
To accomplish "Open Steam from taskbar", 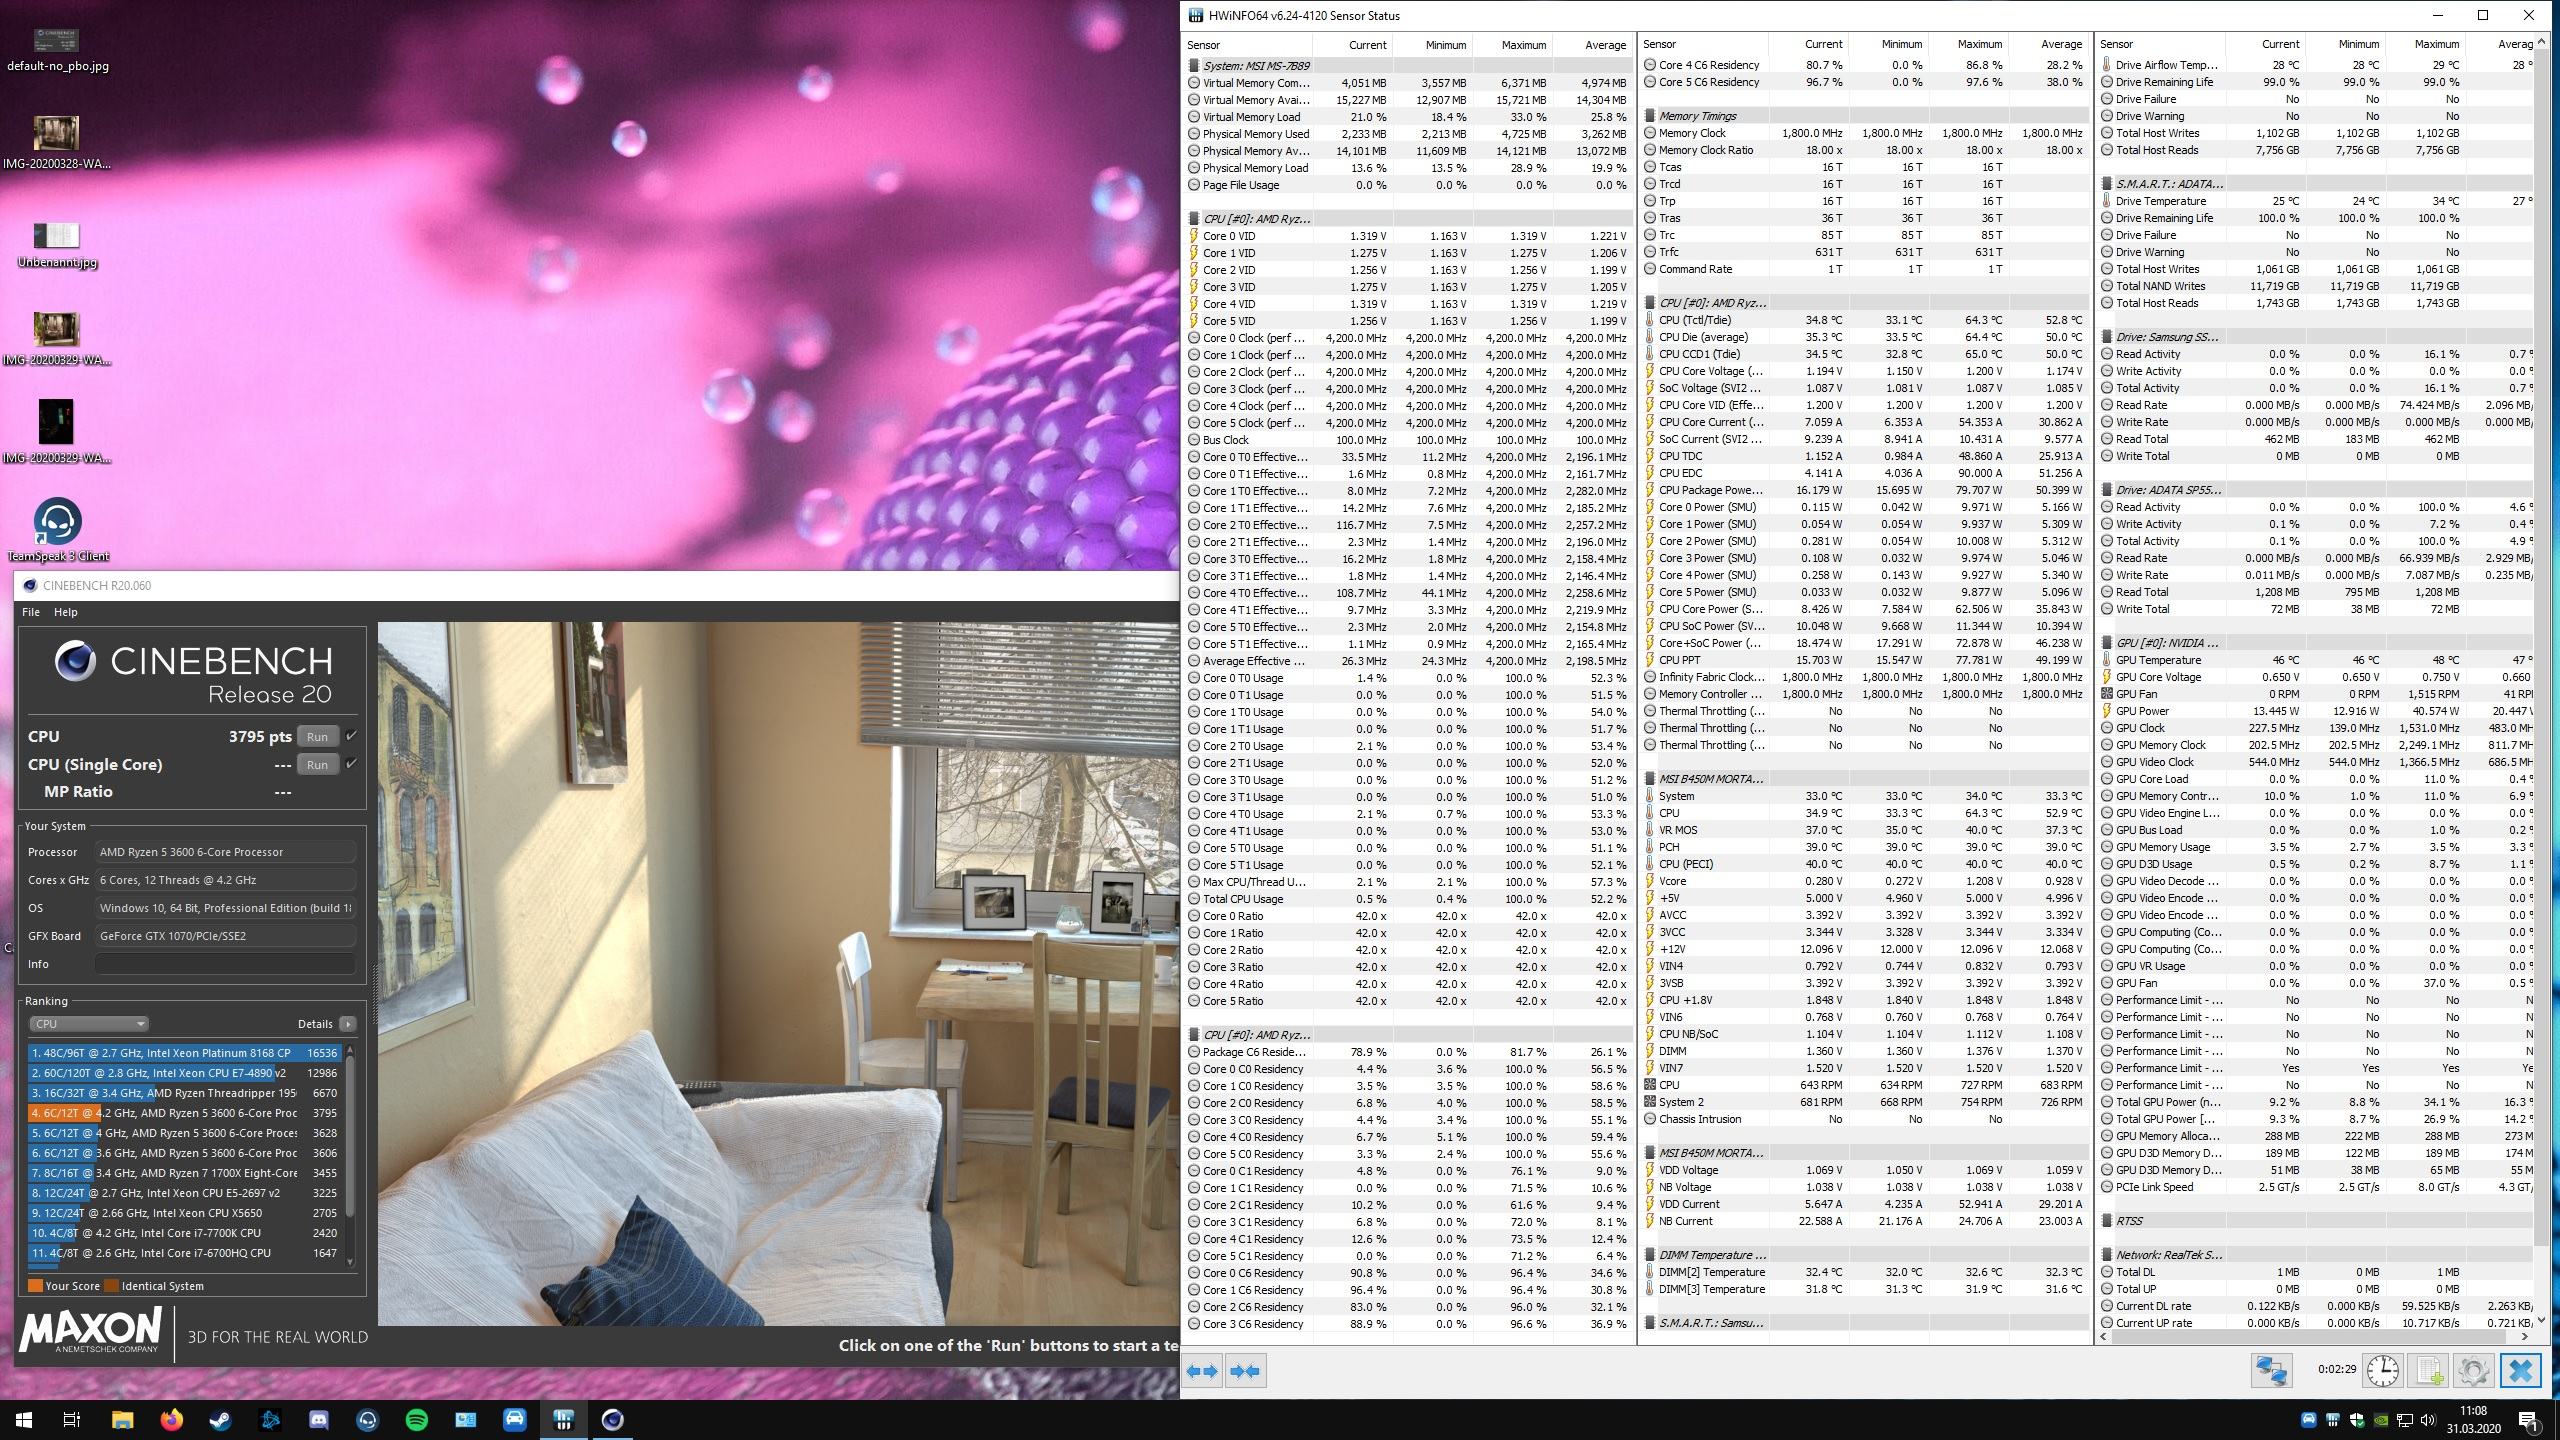I will [x=220, y=1419].
